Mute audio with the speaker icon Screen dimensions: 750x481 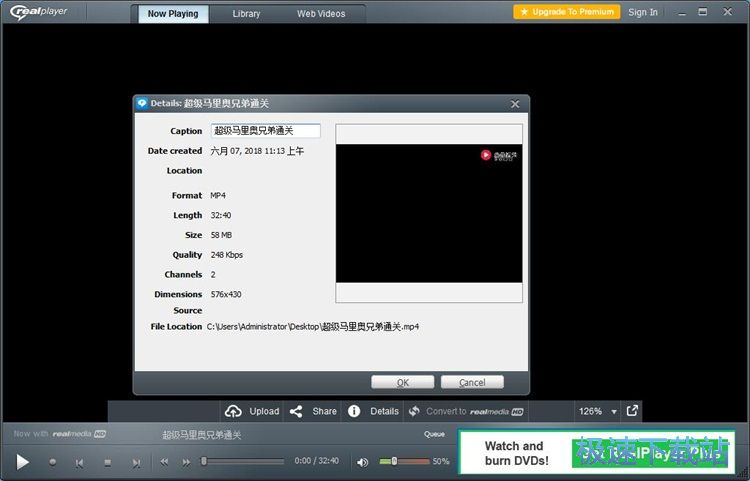coord(363,462)
